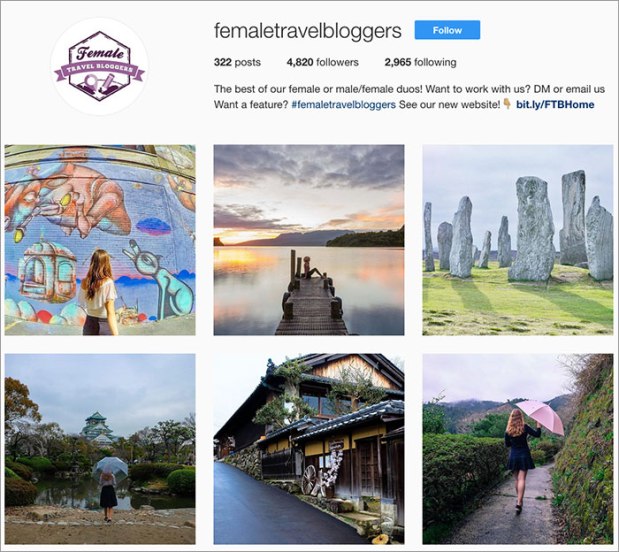Open the #femaletravelbloggers hashtag link
Screen dimensions: 619x552
pyautogui.click(x=343, y=105)
